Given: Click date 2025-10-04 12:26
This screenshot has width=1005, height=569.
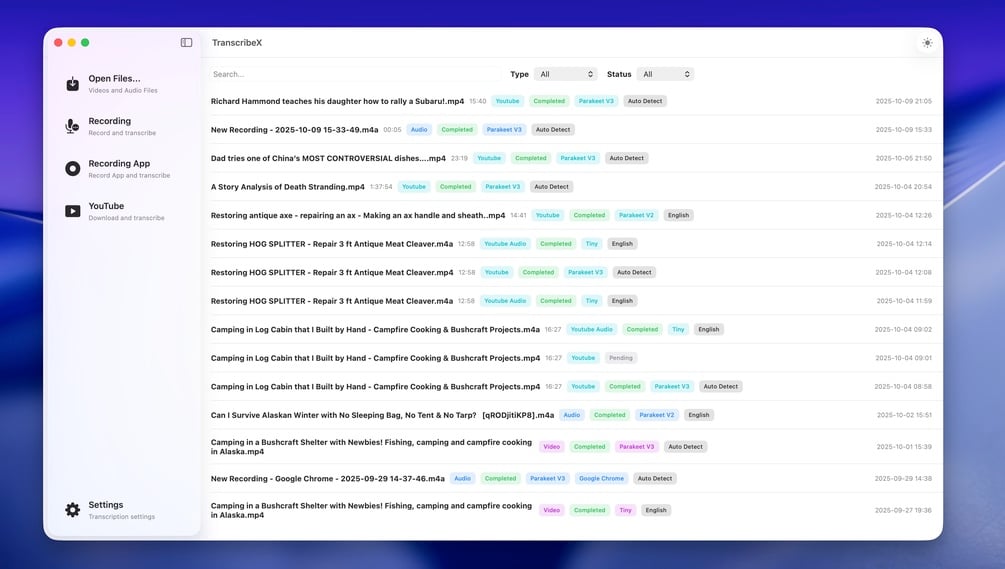Looking at the screenshot, I should (904, 215).
